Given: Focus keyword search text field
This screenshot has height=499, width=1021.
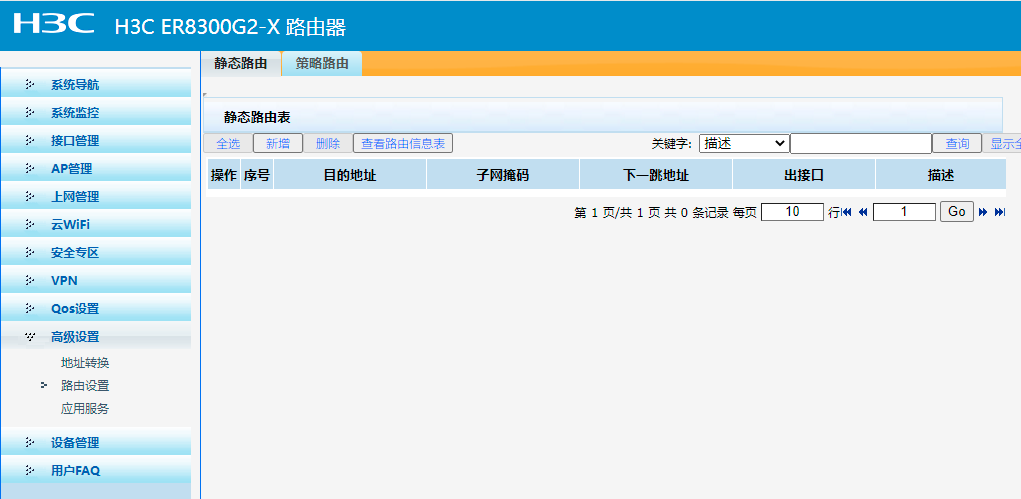Looking at the screenshot, I should point(861,143).
